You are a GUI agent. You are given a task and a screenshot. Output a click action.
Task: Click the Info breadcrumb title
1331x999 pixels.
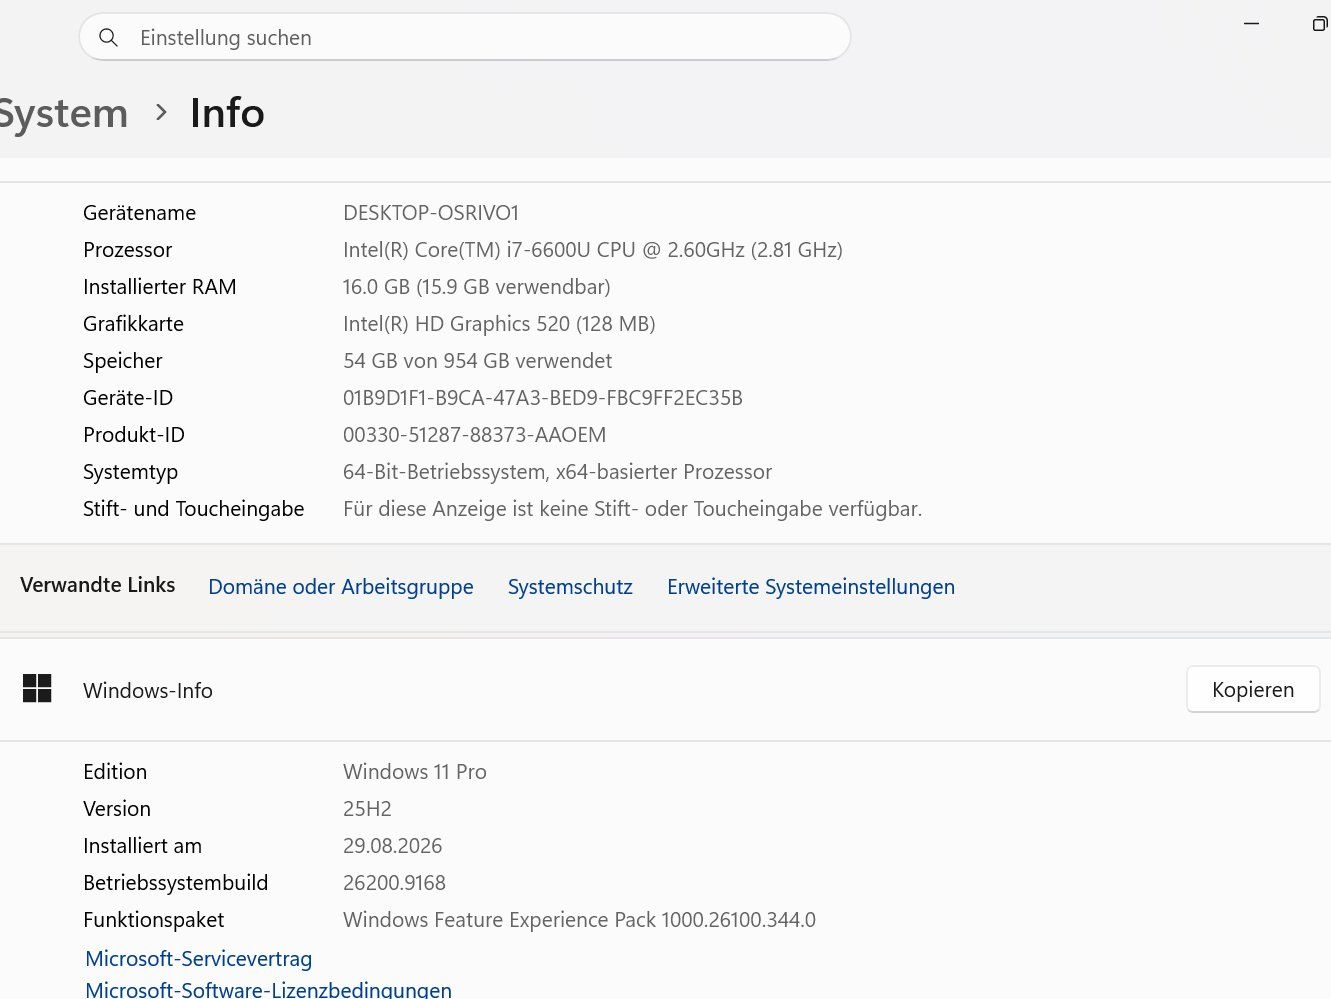(227, 113)
